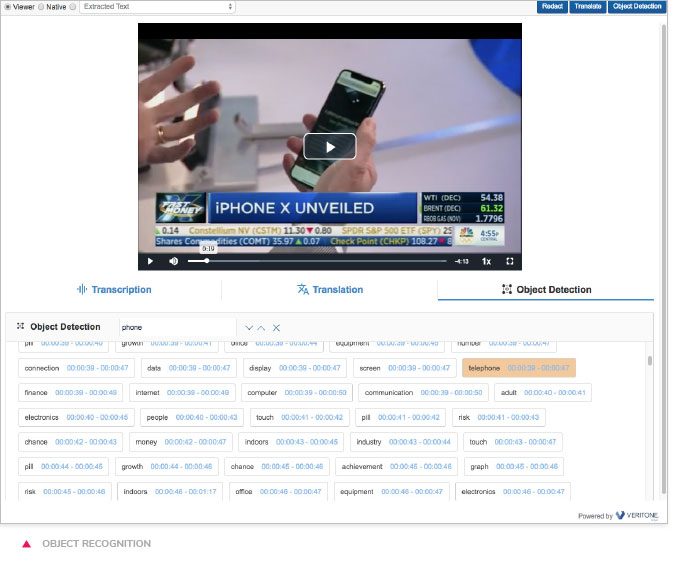Click electronics tag timed 00:00:40 - 00:00:45
The width and height of the screenshot is (700, 569).
pos(76,417)
